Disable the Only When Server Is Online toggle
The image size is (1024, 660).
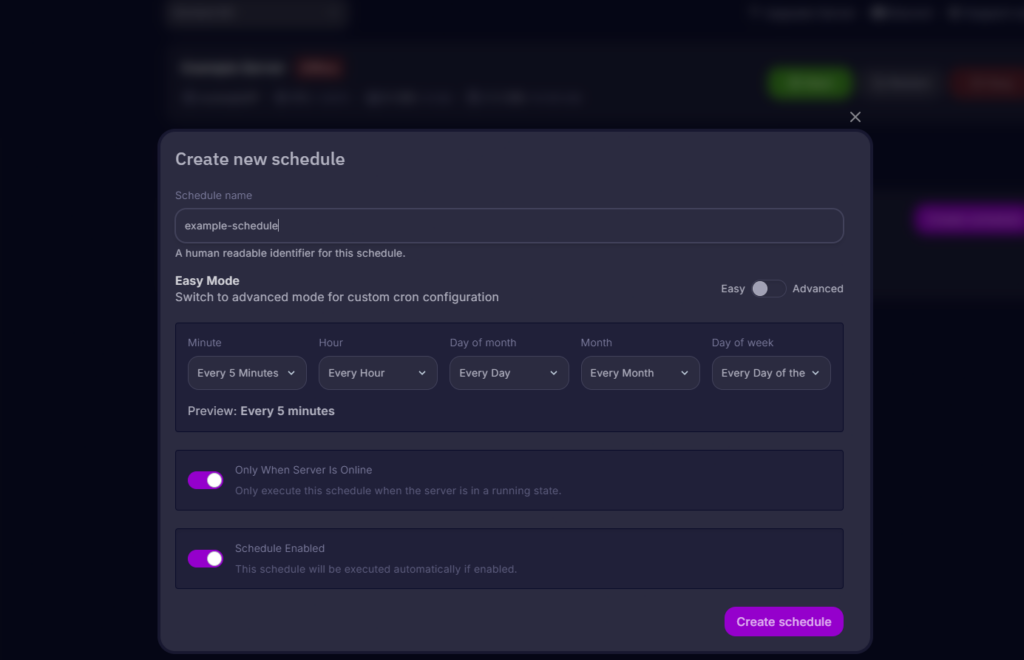coord(204,480)
